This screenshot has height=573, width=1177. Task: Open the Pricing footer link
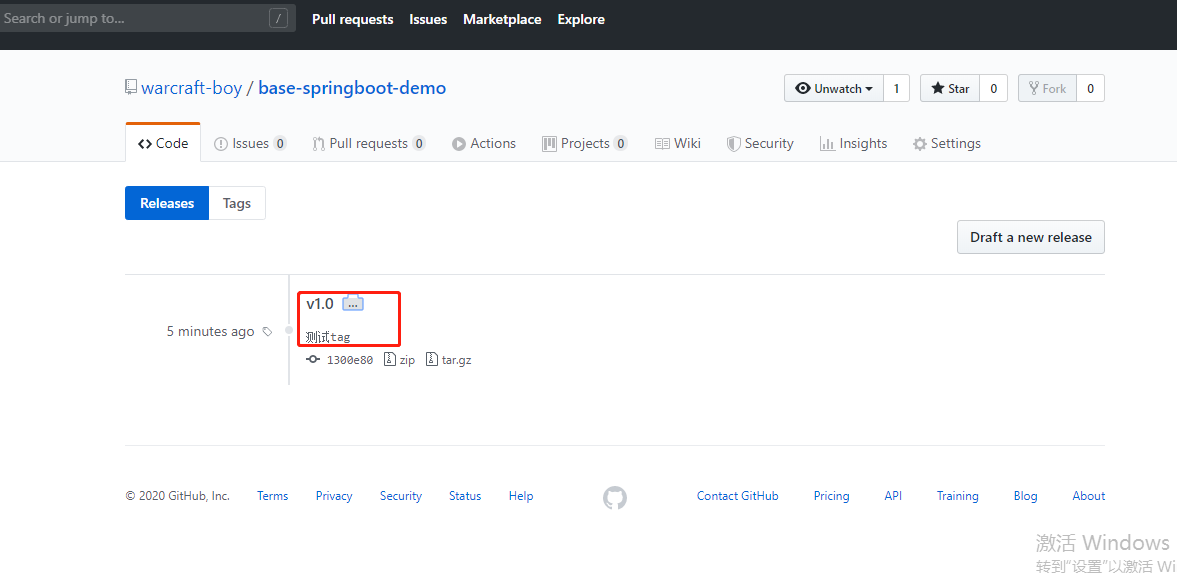pyautogui.click(x=832, y=496)
